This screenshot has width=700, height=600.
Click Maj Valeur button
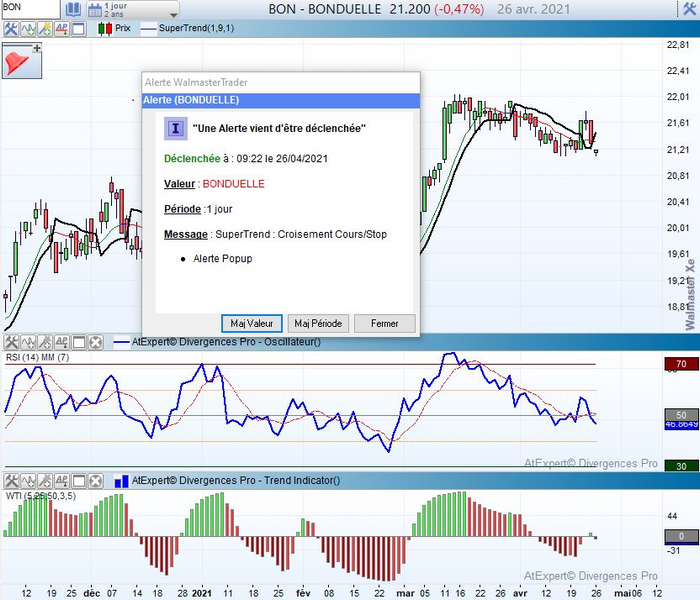click(x=252, y=324)
